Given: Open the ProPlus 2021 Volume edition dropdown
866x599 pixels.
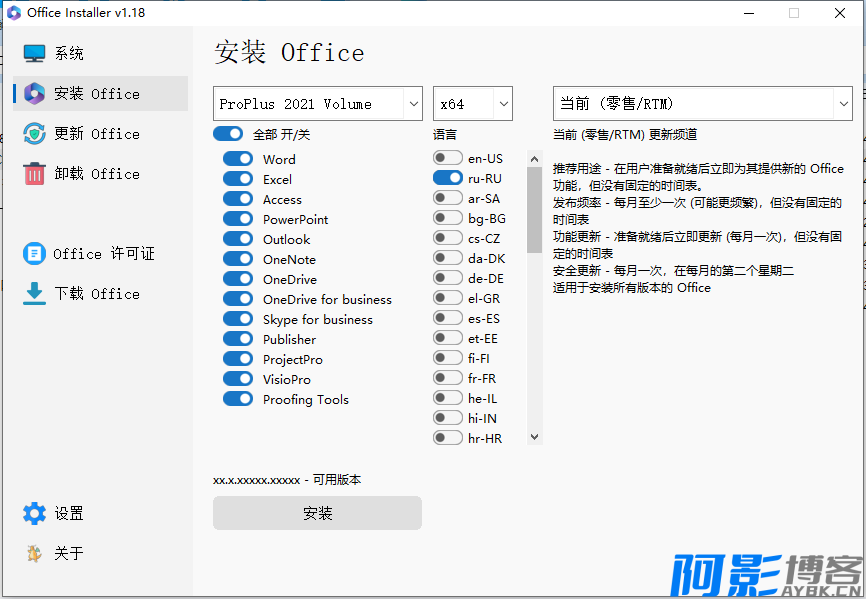Looking at the screenshot, I should [318, 103].
